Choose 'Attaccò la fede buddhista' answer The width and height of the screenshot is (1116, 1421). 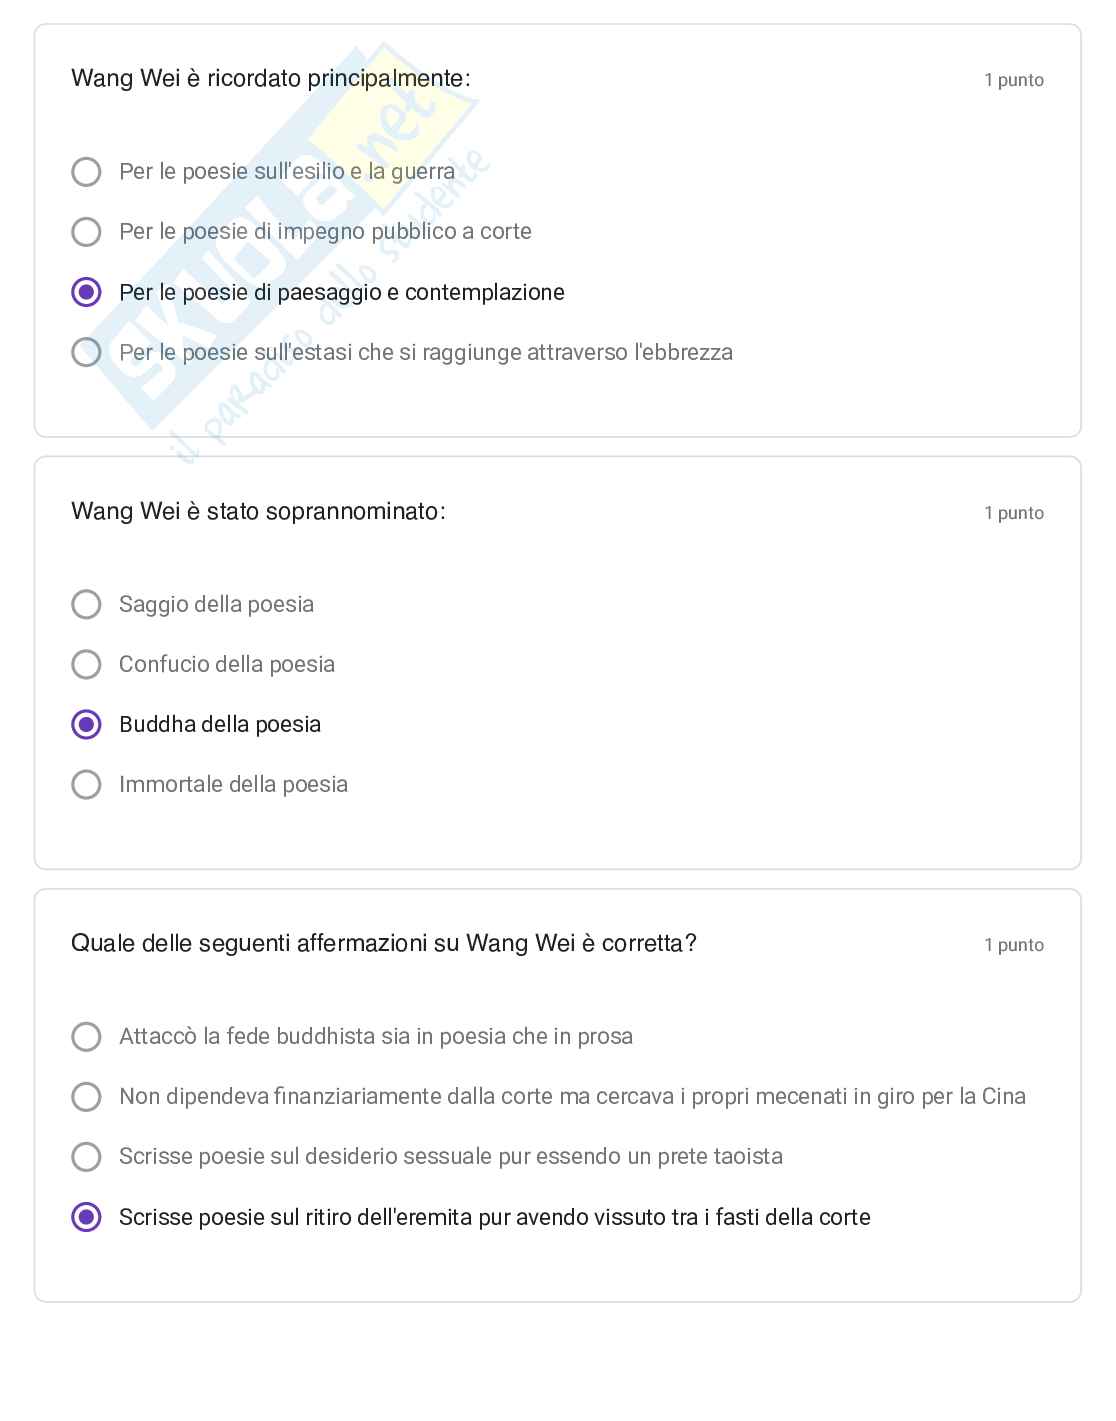click(x=87, y=1036)
